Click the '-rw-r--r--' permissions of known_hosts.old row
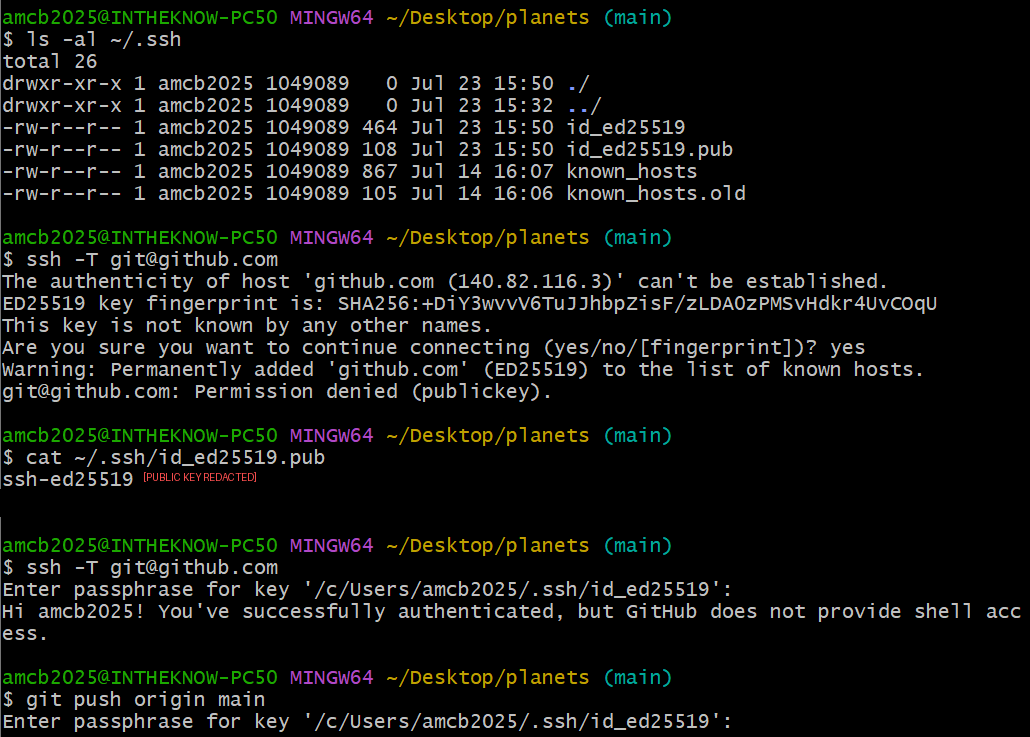 (x=62, y=194)
